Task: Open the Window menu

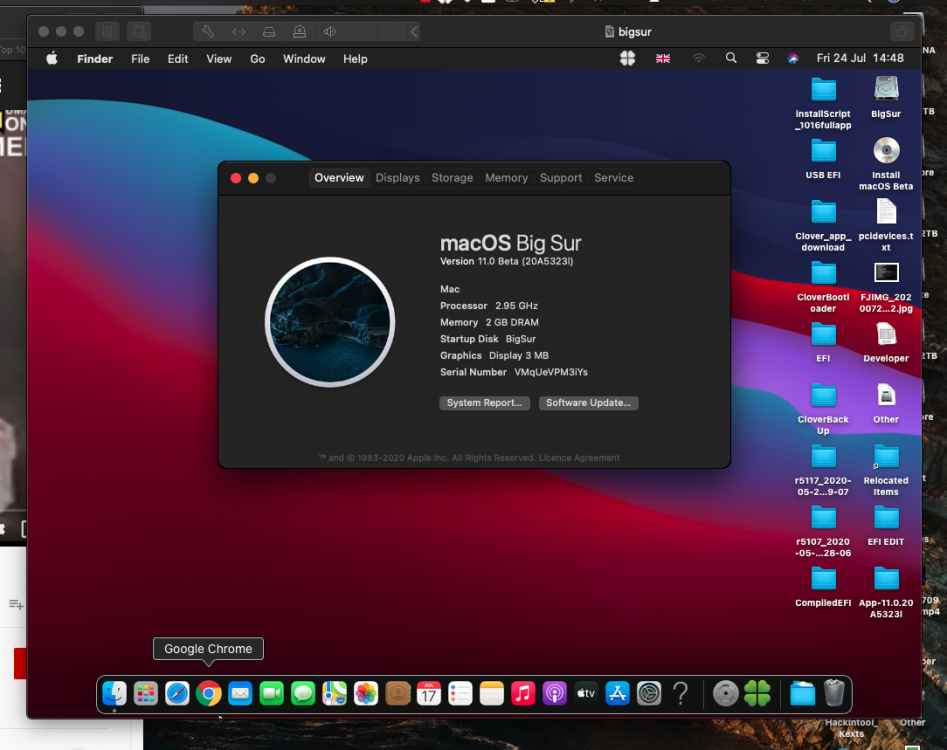Action: 304,59
